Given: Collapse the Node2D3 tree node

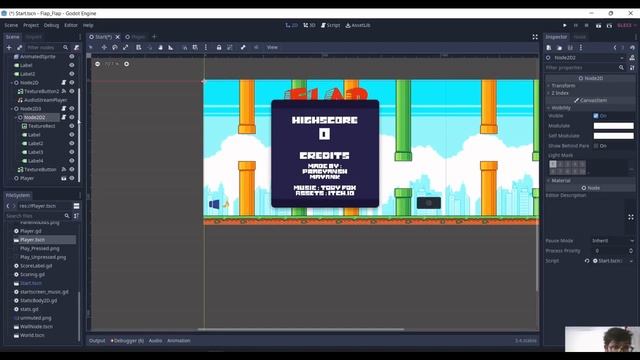Looking at the screenshot, I should (12, 109).
